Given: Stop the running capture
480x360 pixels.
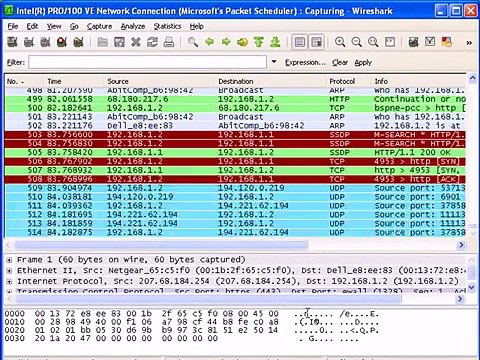Looking at the screenshot, I should 62,42.
